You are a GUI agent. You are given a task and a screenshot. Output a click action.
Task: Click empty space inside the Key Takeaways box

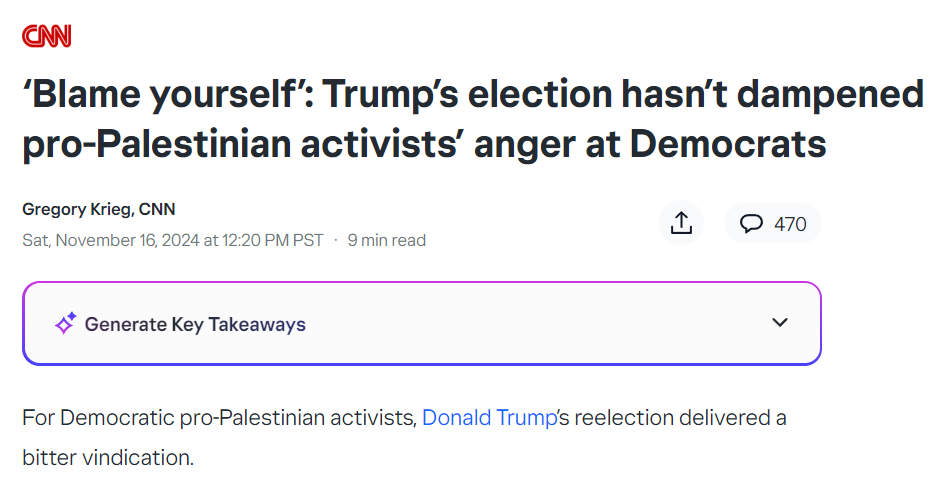click(x=538, y=323)
